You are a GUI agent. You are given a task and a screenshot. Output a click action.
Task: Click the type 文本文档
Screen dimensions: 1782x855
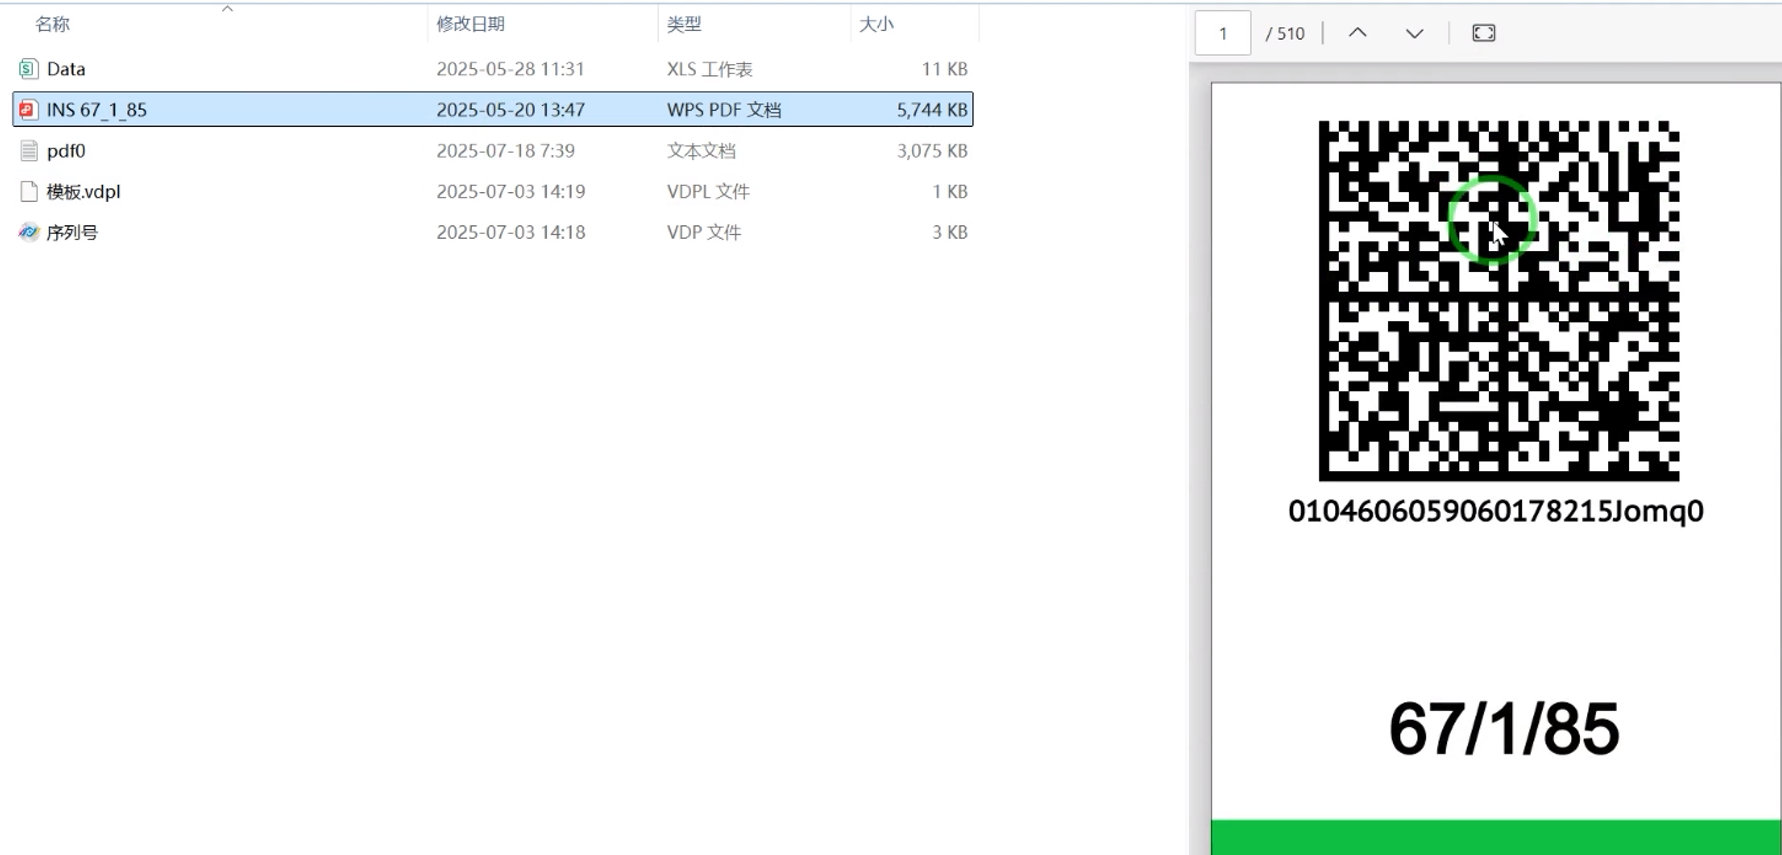(701, 151)
